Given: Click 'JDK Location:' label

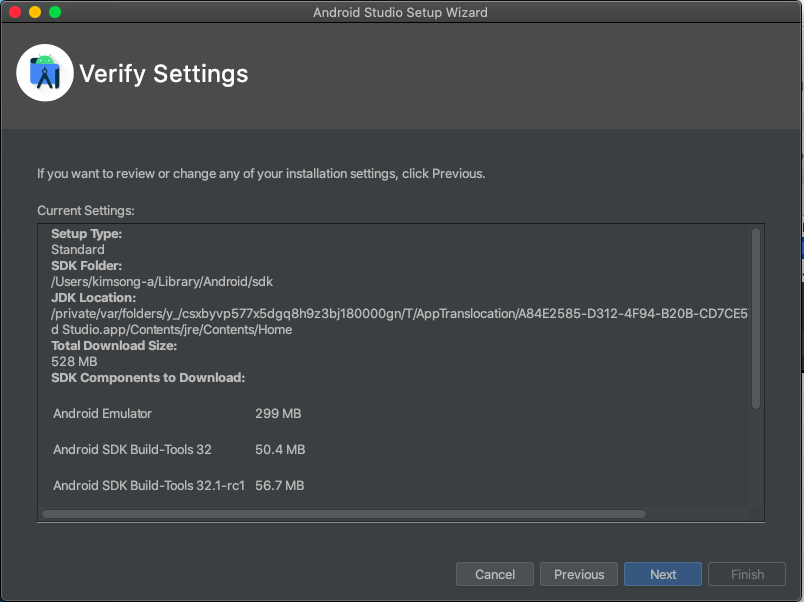Looking at the screenshot, I should tap(94, 298).
